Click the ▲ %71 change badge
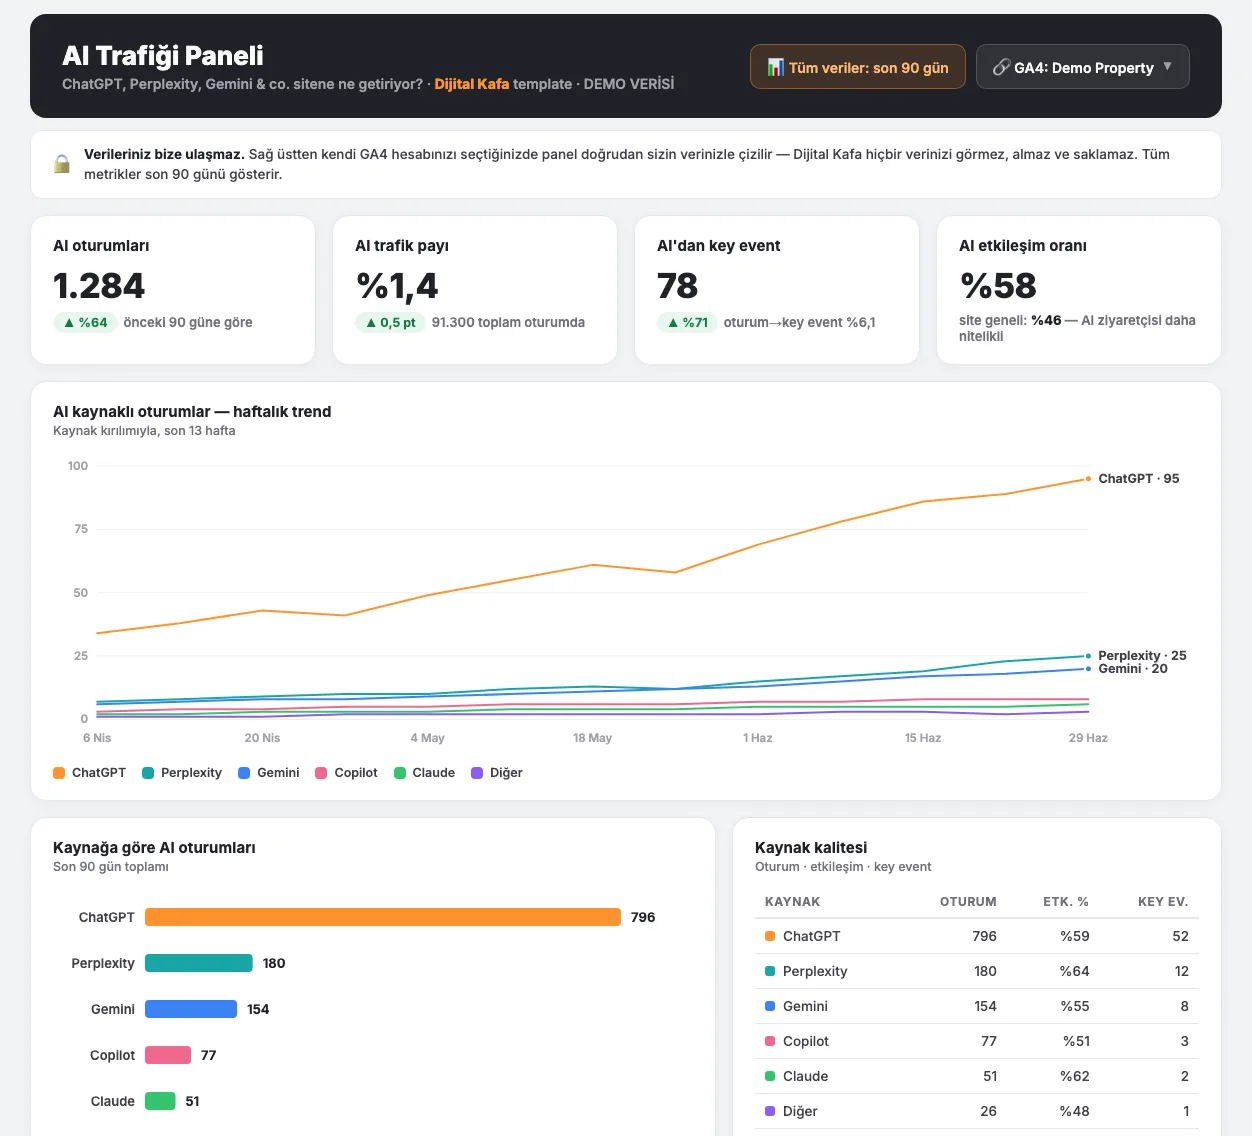1252x1136 pixels. (687, 322)
